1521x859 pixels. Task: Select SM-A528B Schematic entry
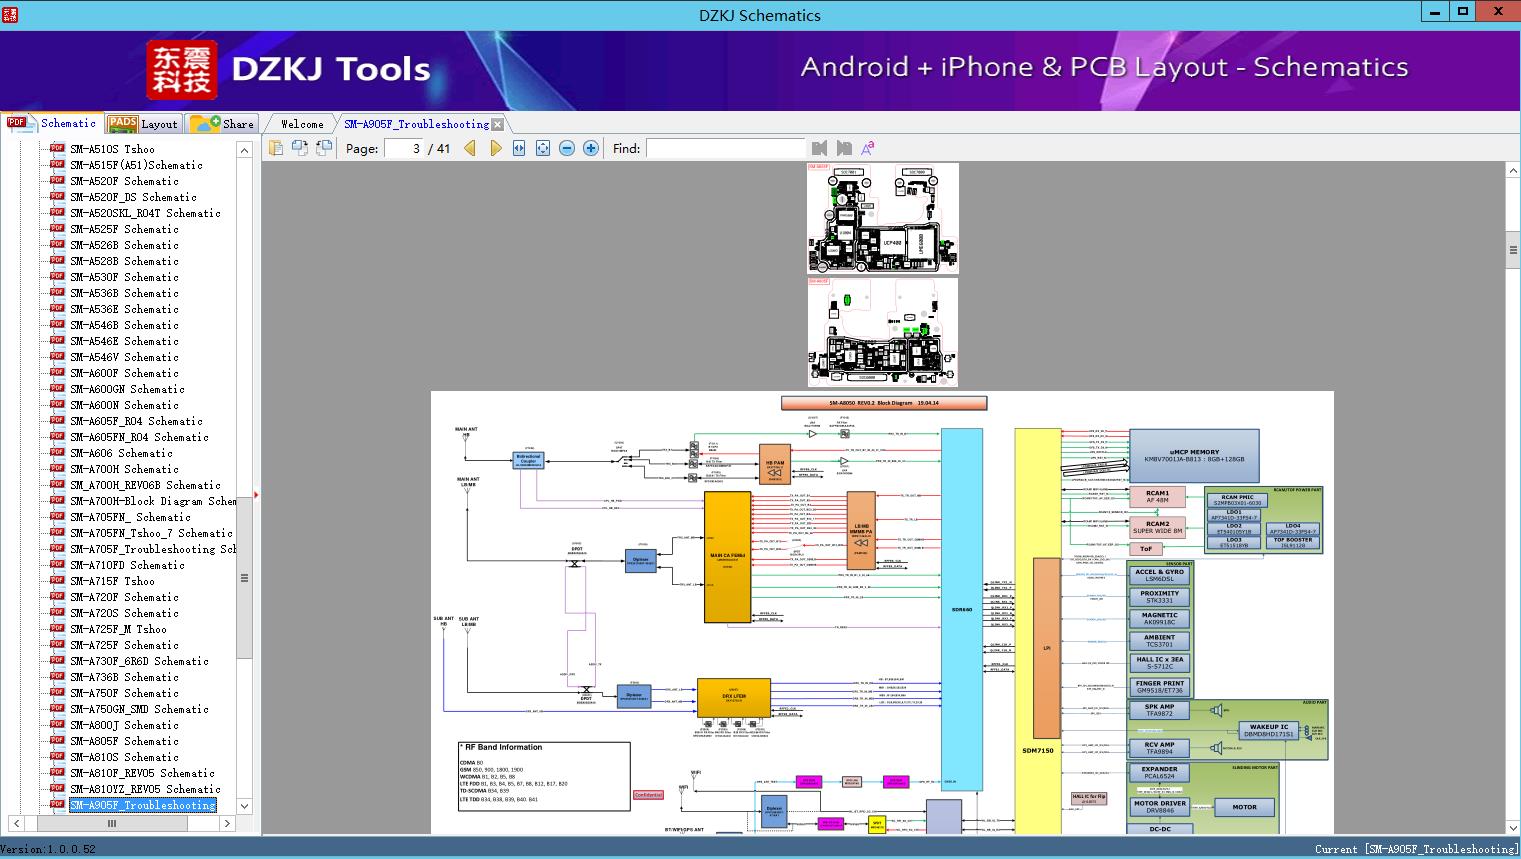(x=124, y=261)
